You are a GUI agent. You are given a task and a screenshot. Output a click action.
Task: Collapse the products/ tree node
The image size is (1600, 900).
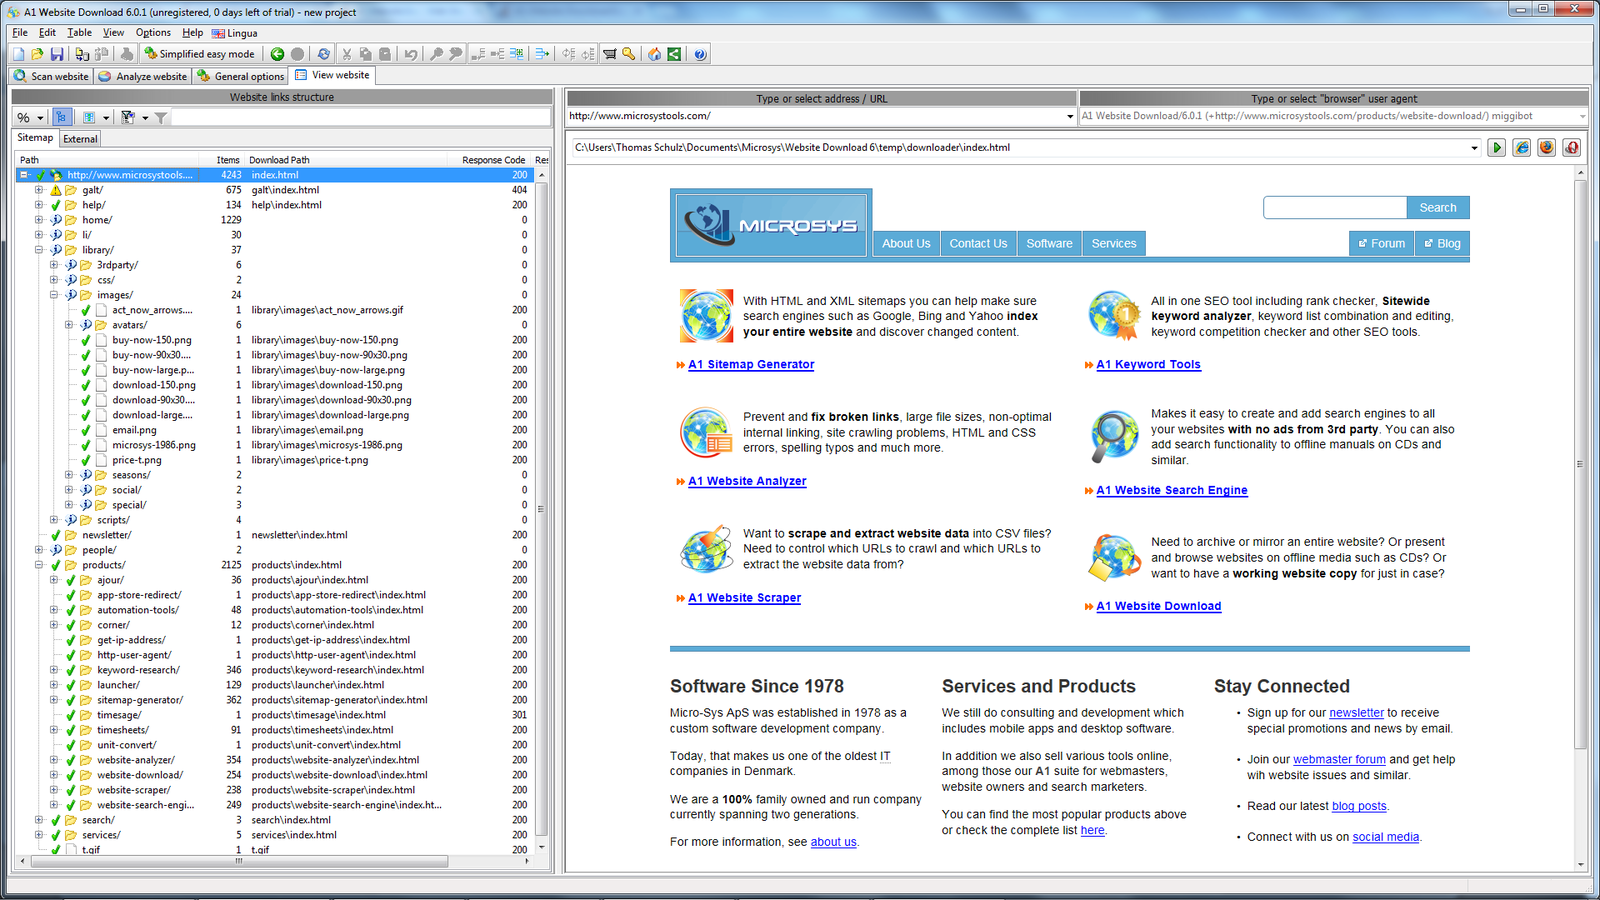pos(39,565)
